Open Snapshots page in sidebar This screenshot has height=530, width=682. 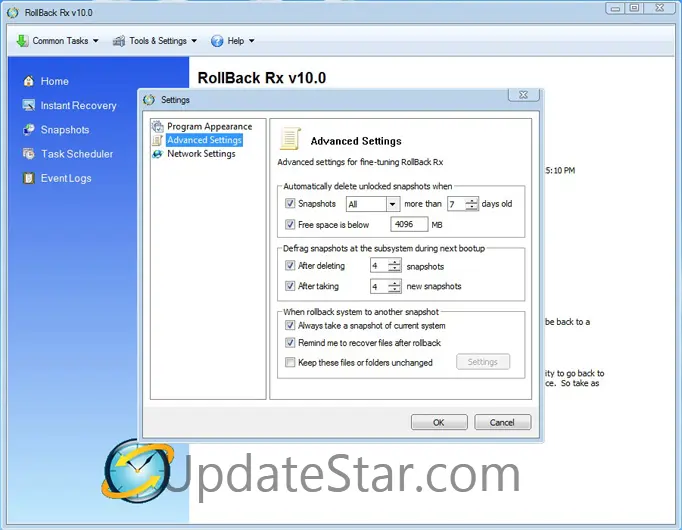click(x=65, y=130)
